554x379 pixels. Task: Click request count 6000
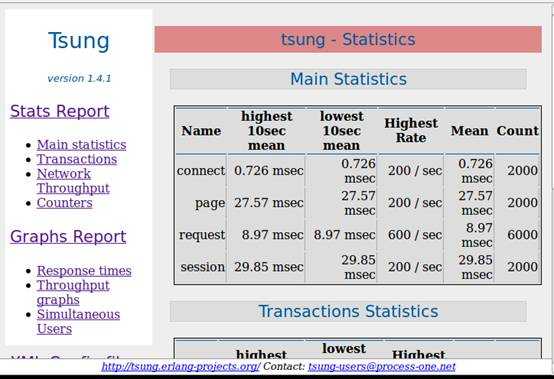(x=523, y=235)
